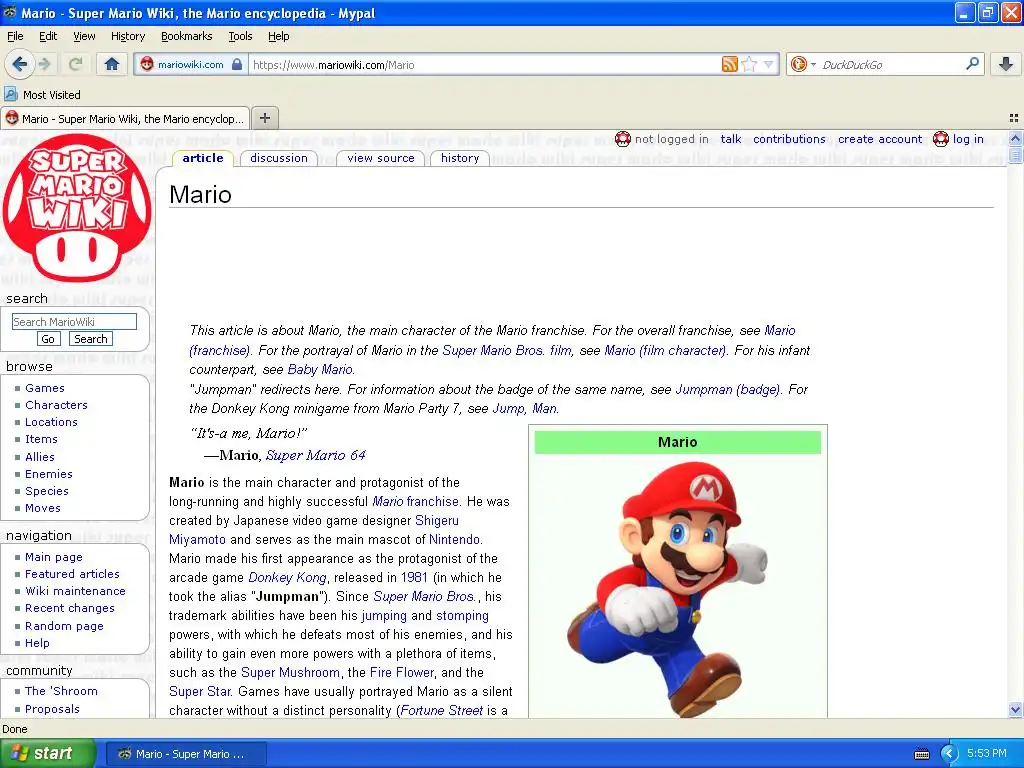Image resolution: width=1024 pixels, height=768 pixels.
Task: Subscribe using the RSS feed icon
Action: coord(729,64)
